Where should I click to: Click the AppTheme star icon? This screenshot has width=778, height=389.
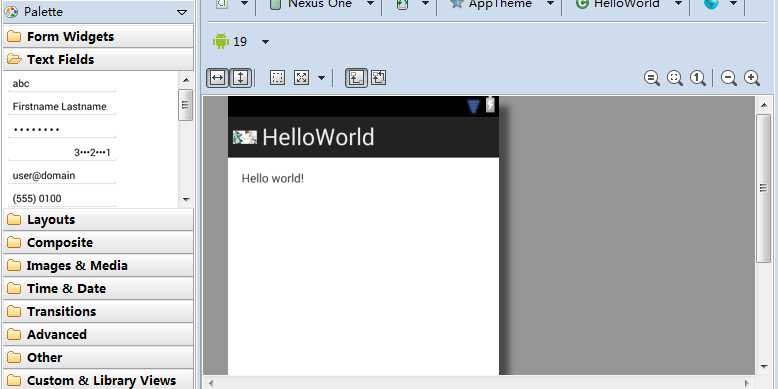[x=456, y=3]
